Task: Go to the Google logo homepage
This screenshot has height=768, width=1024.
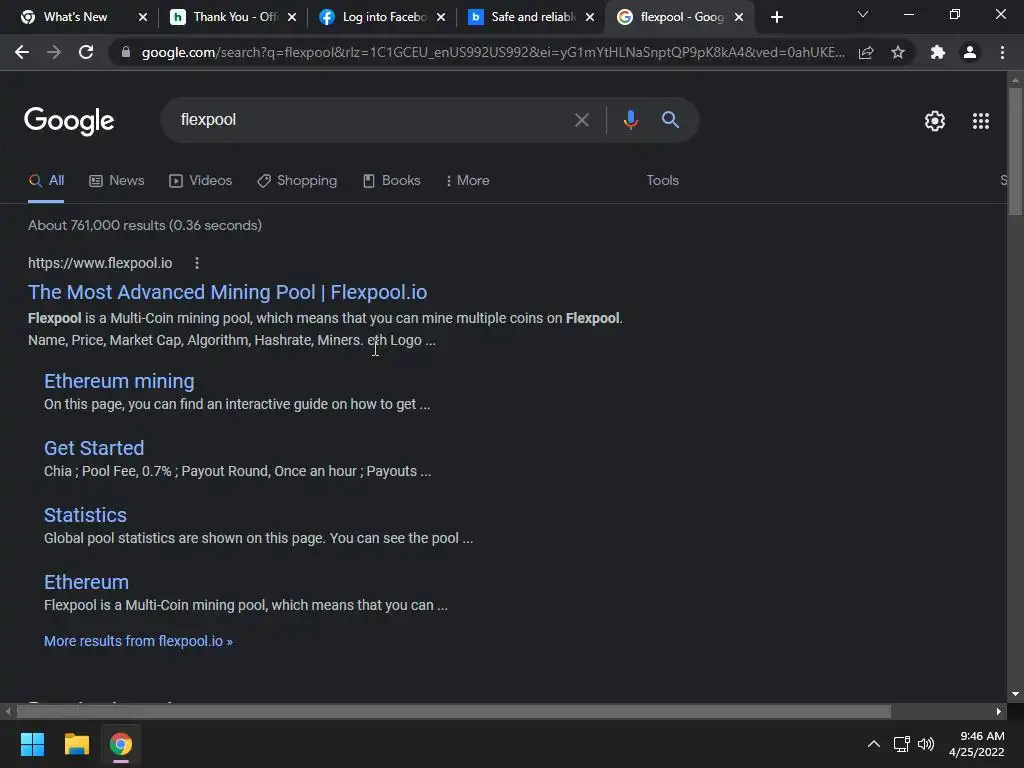Action: (69, 121)
